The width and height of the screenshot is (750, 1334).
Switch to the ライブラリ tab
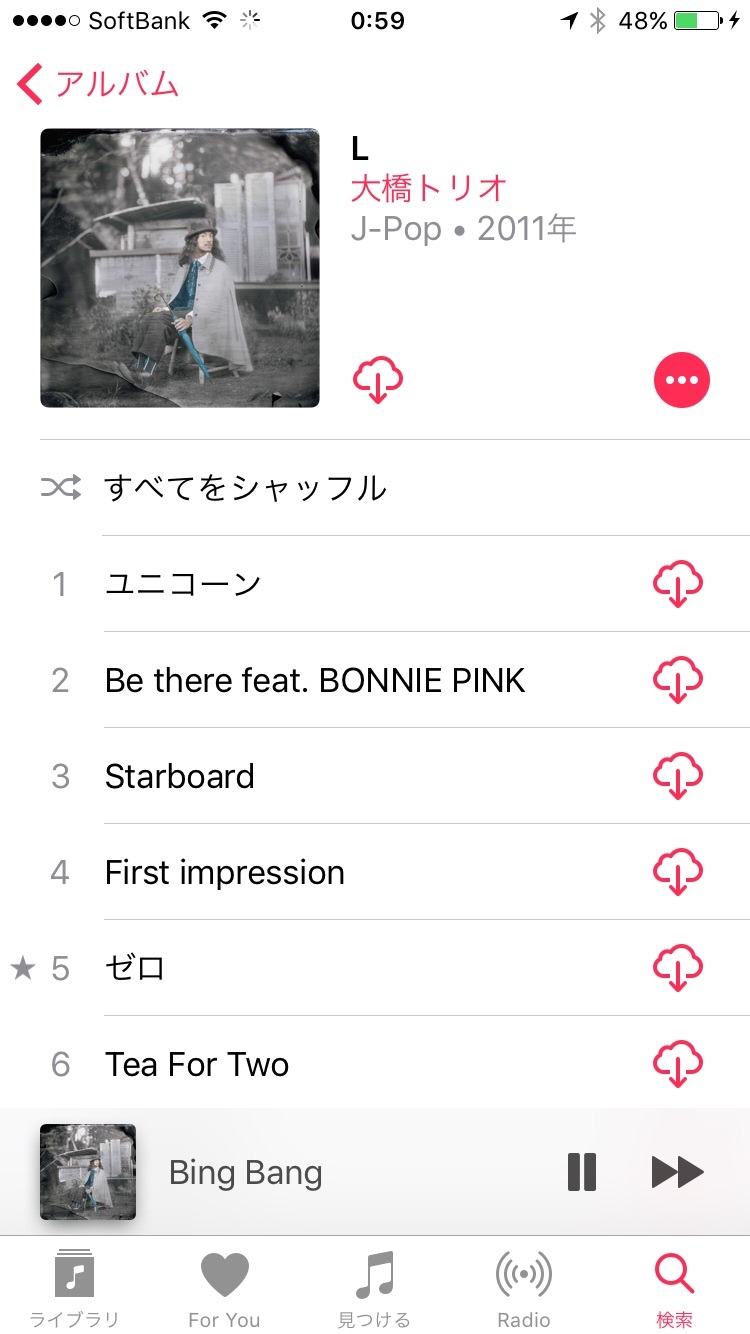pos(74,1288)
